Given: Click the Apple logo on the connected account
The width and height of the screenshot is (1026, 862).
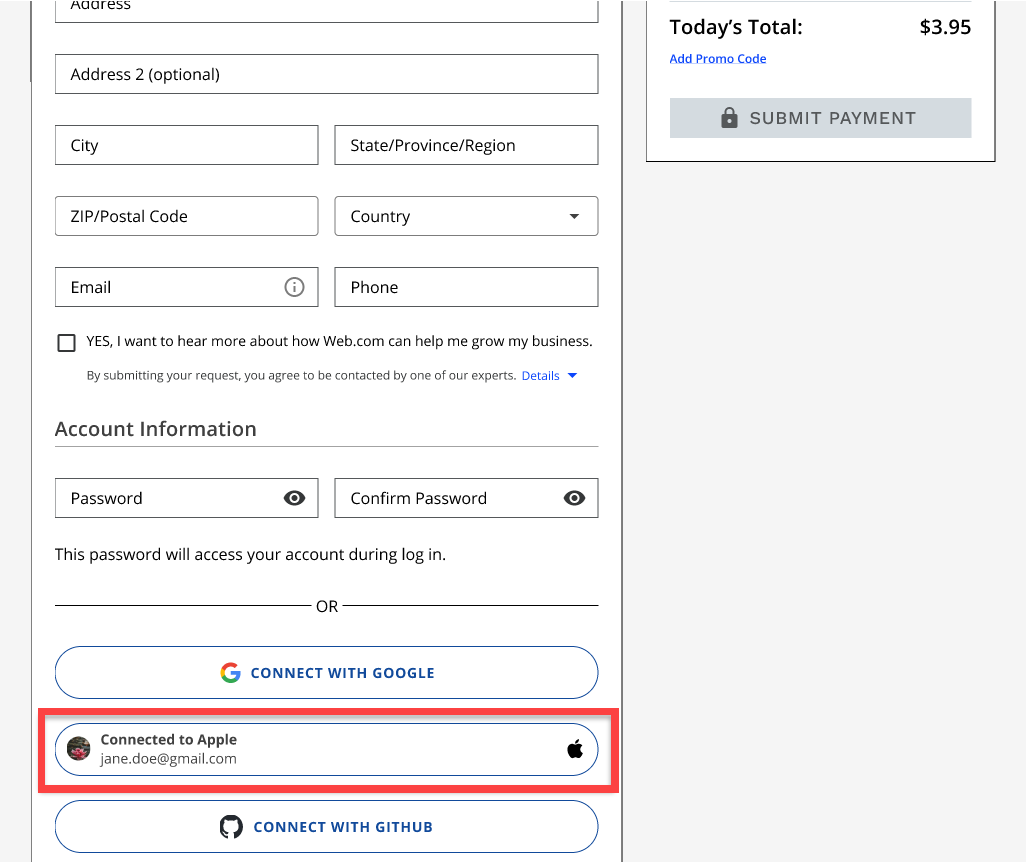Looking at the screenshot, I should [575, 748].
